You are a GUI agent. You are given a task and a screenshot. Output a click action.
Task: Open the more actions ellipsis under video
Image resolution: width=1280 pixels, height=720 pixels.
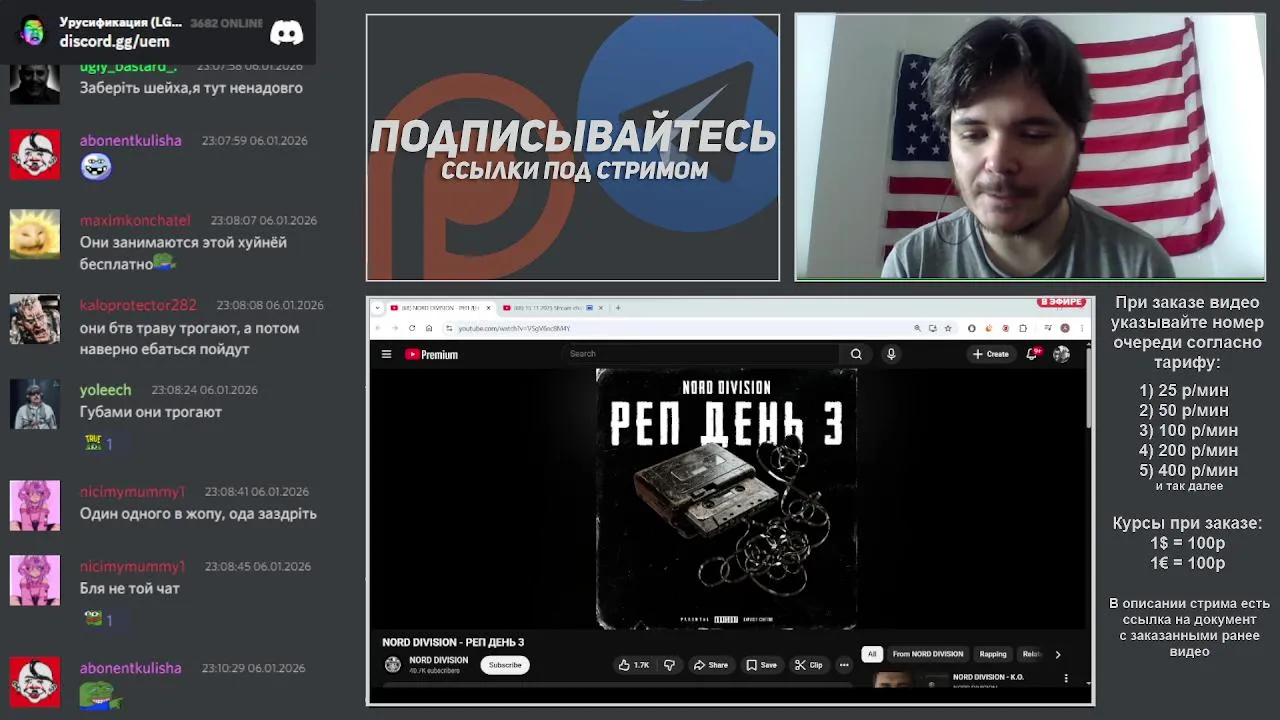point(844,665)
